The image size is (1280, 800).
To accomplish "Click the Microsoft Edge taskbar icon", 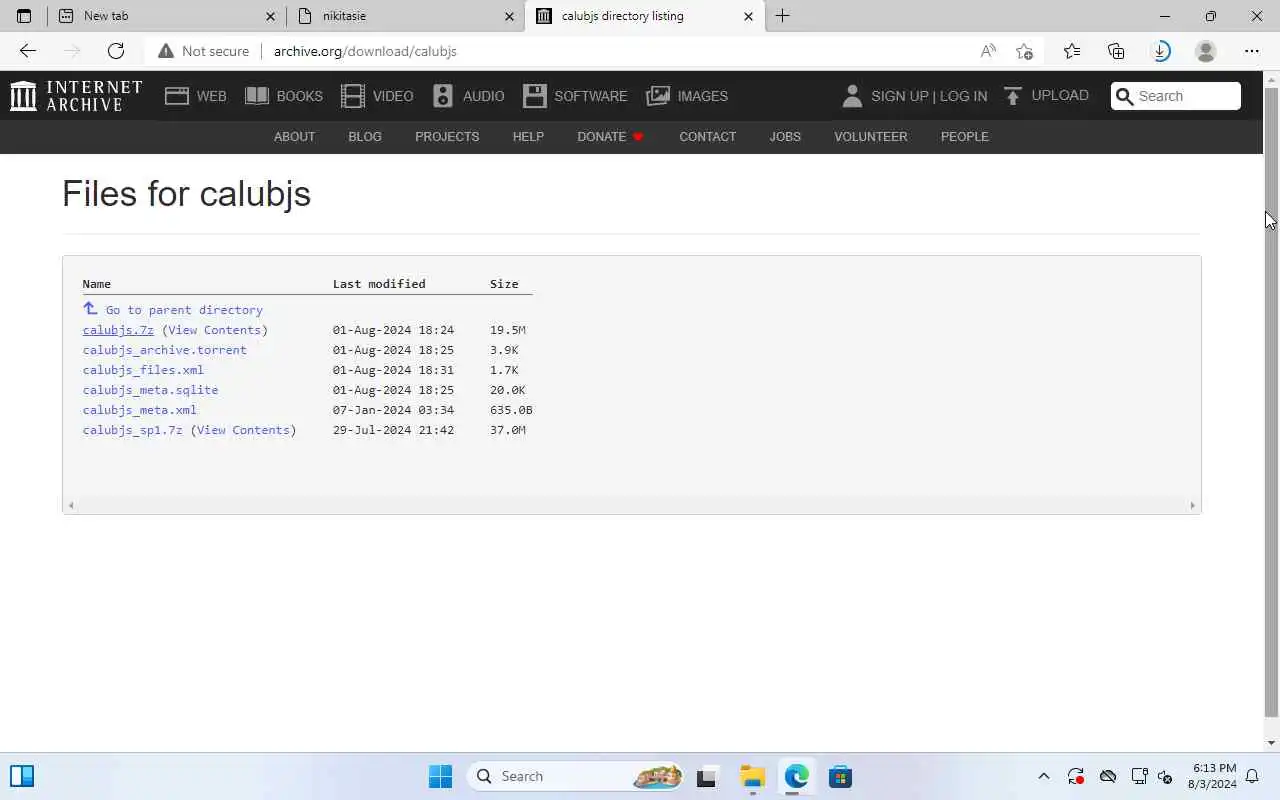I will click(x=796, y=776).
